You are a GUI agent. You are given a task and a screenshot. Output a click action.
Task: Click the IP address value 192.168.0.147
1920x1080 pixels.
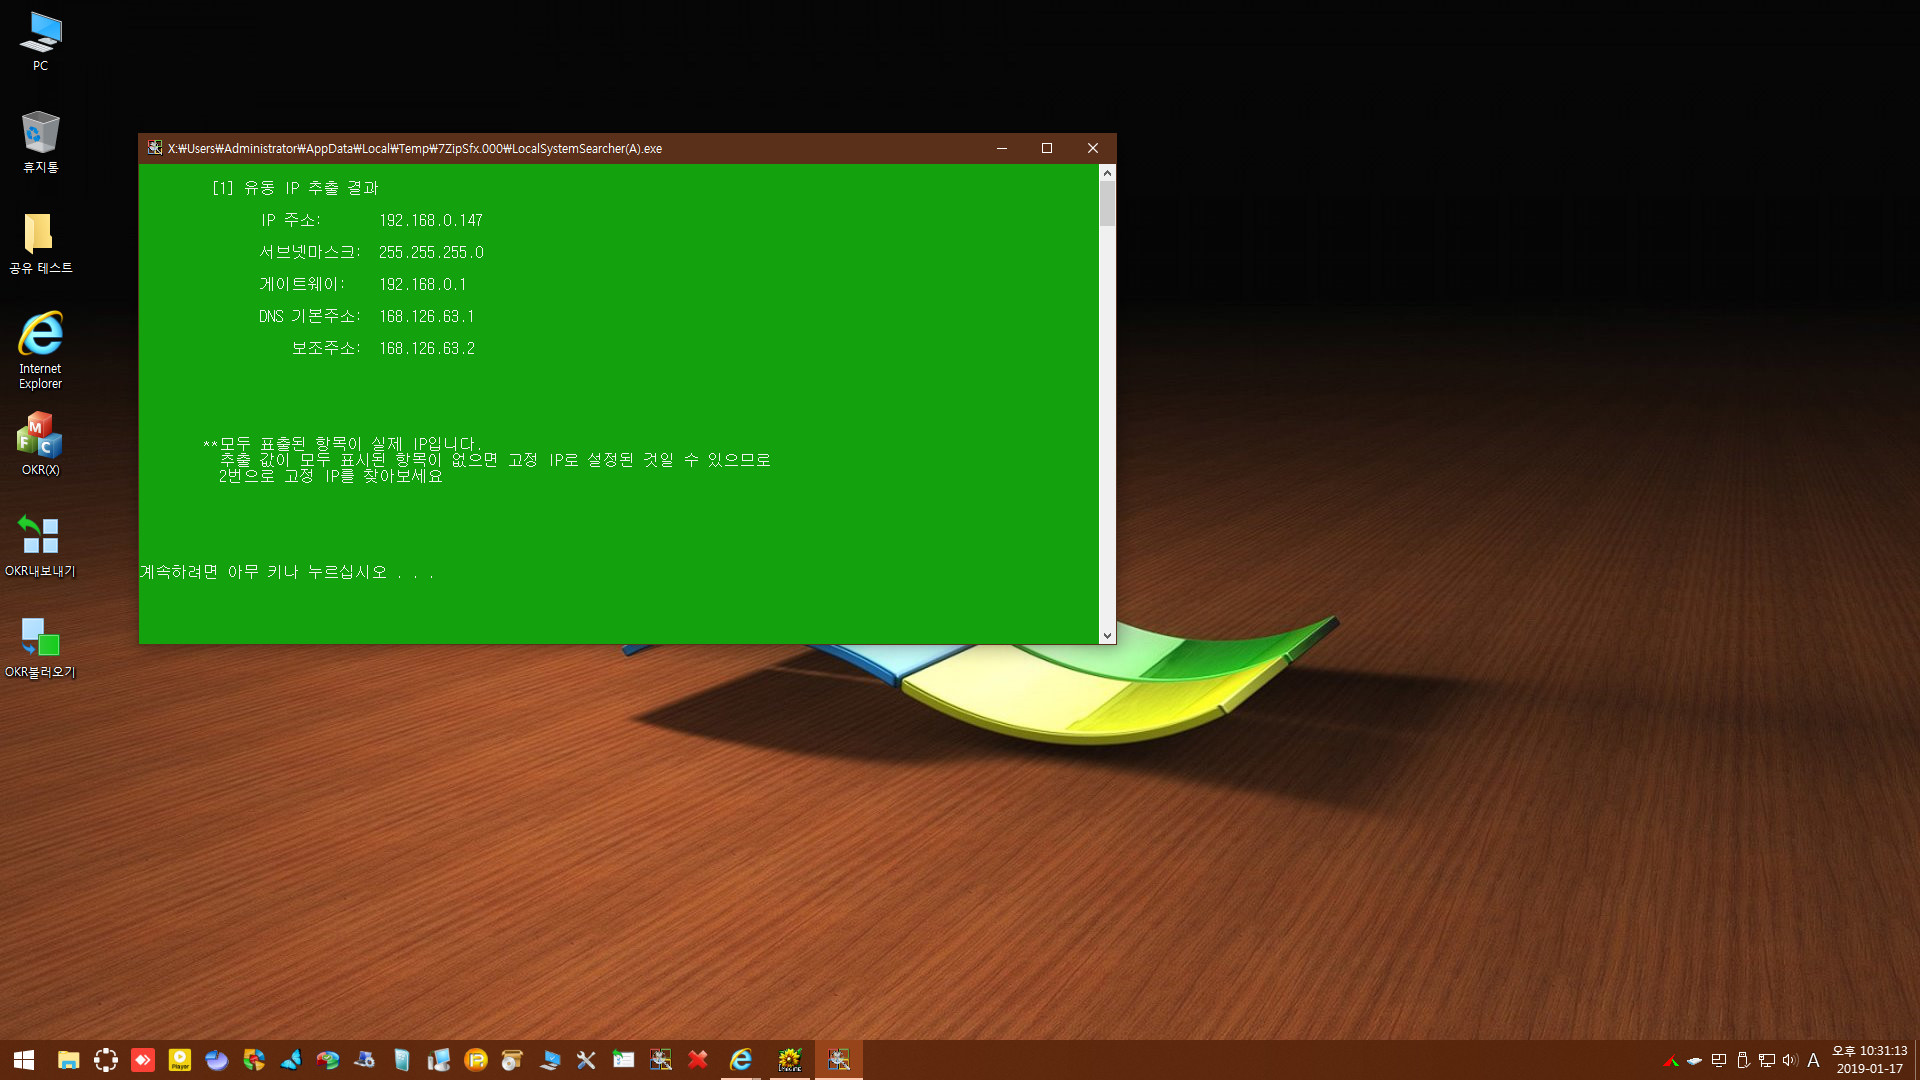[431, 220]
